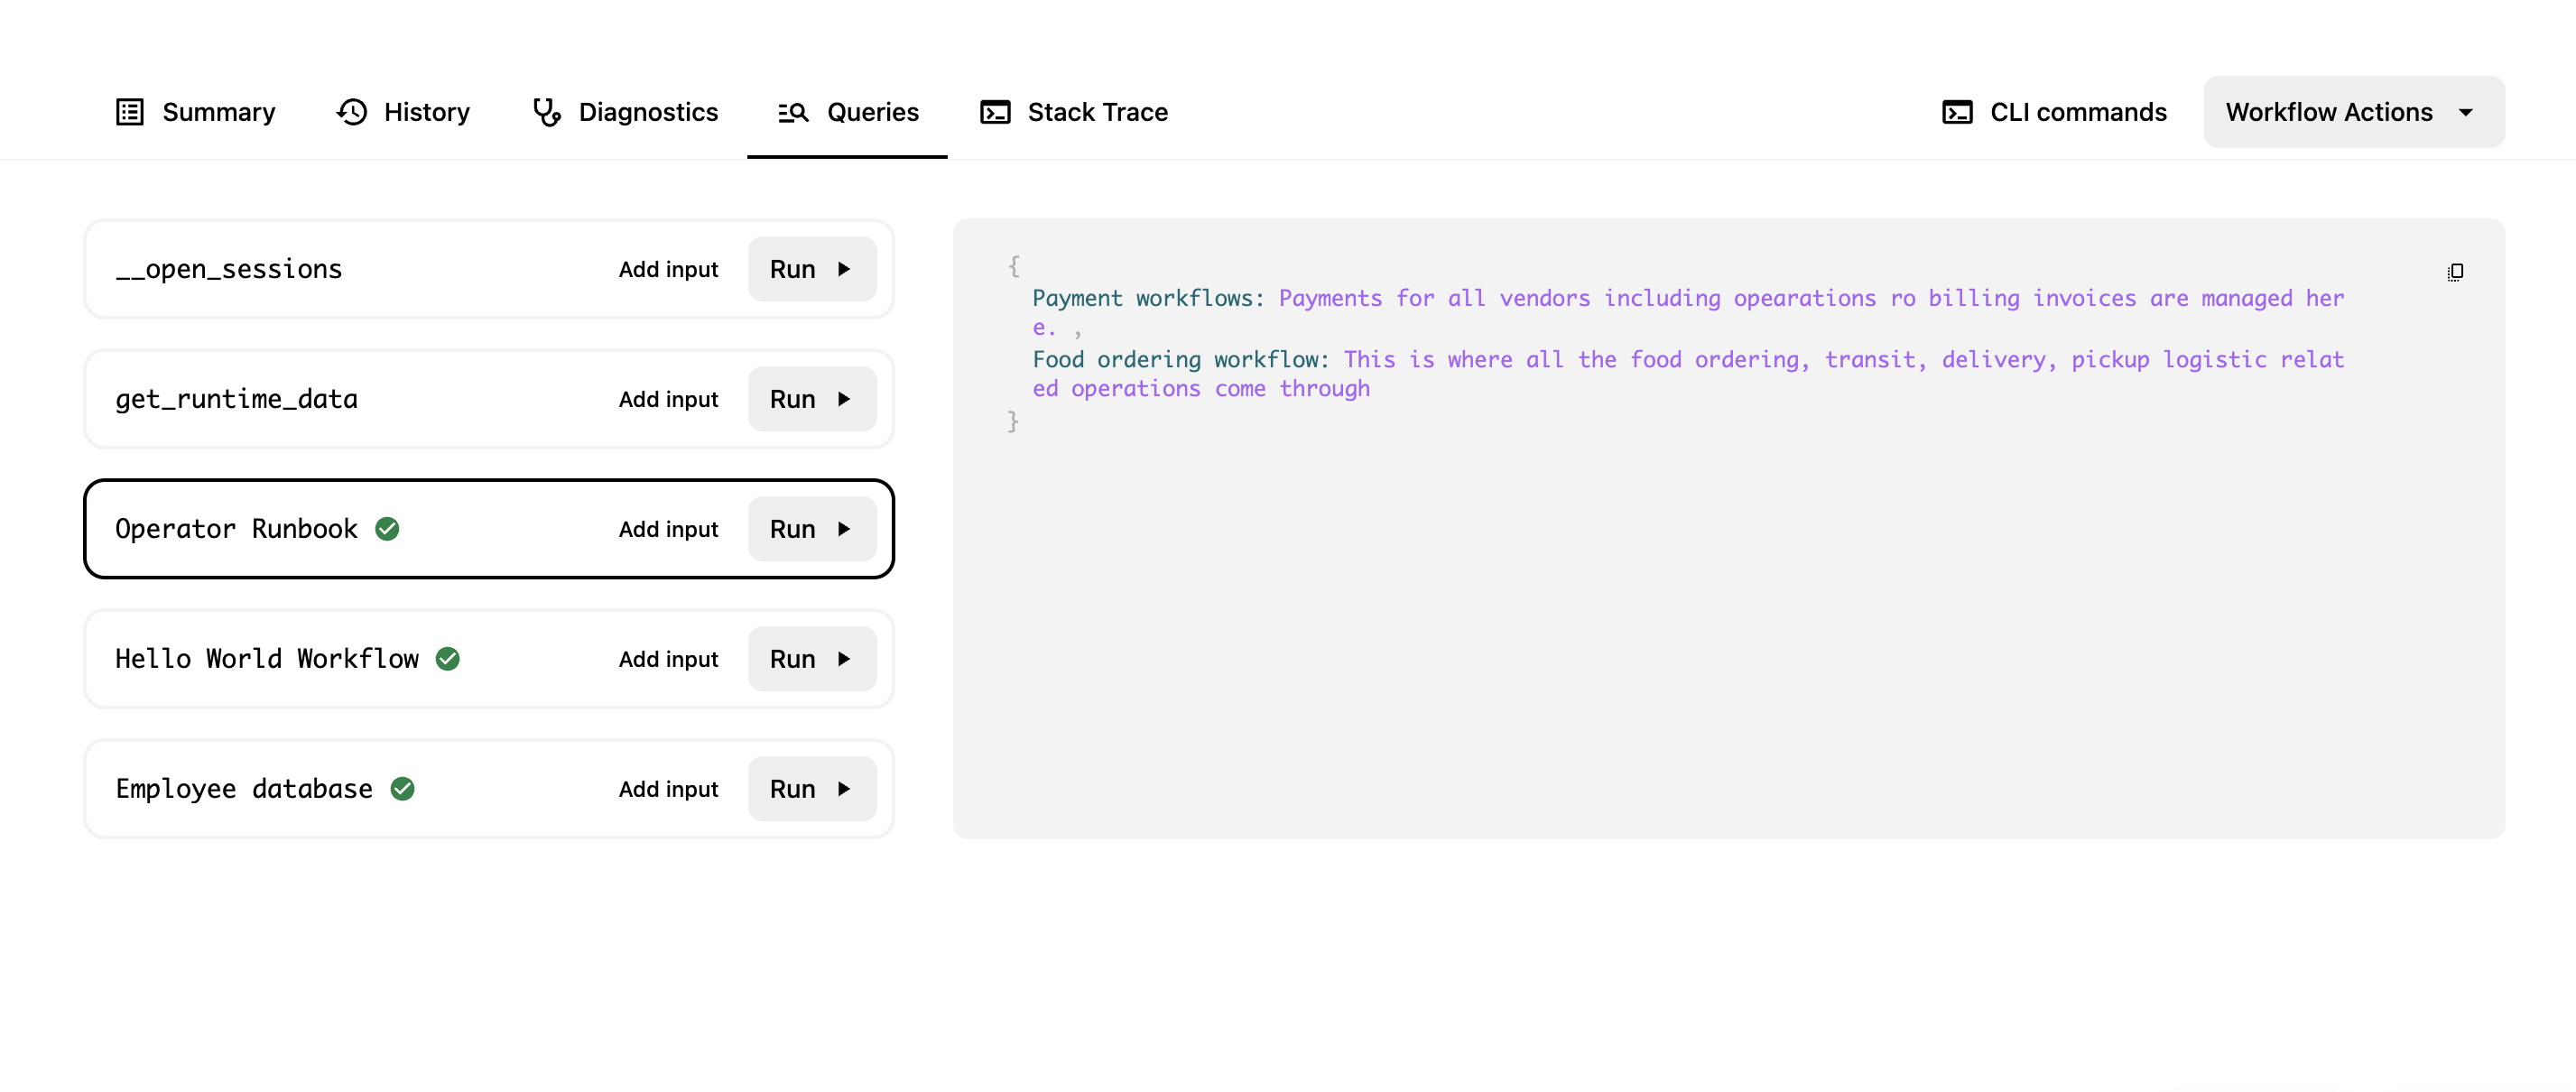Click the Stack Trace terminal icon
Viewport: 2576px width, 1092px height.
pyautogui.click(x=994, y=112)
